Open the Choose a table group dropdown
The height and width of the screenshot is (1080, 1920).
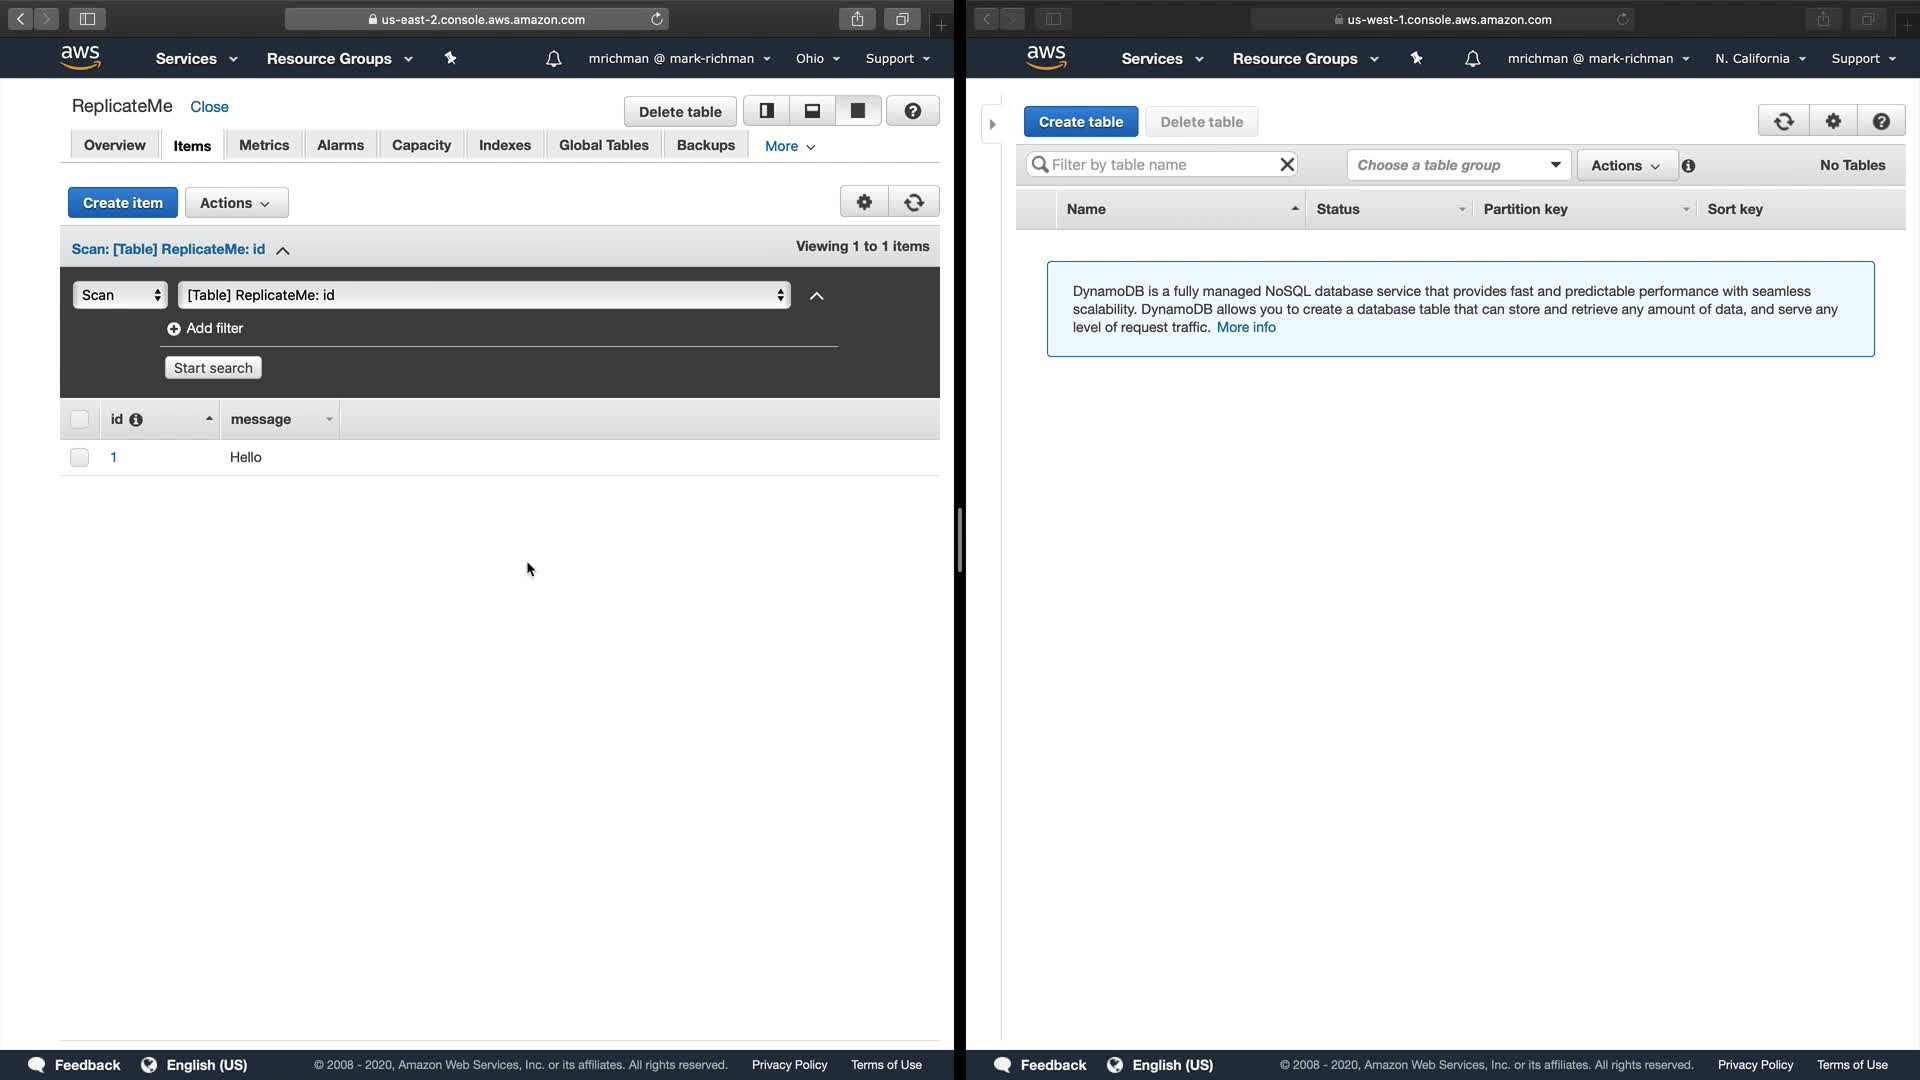point(1458,165)
